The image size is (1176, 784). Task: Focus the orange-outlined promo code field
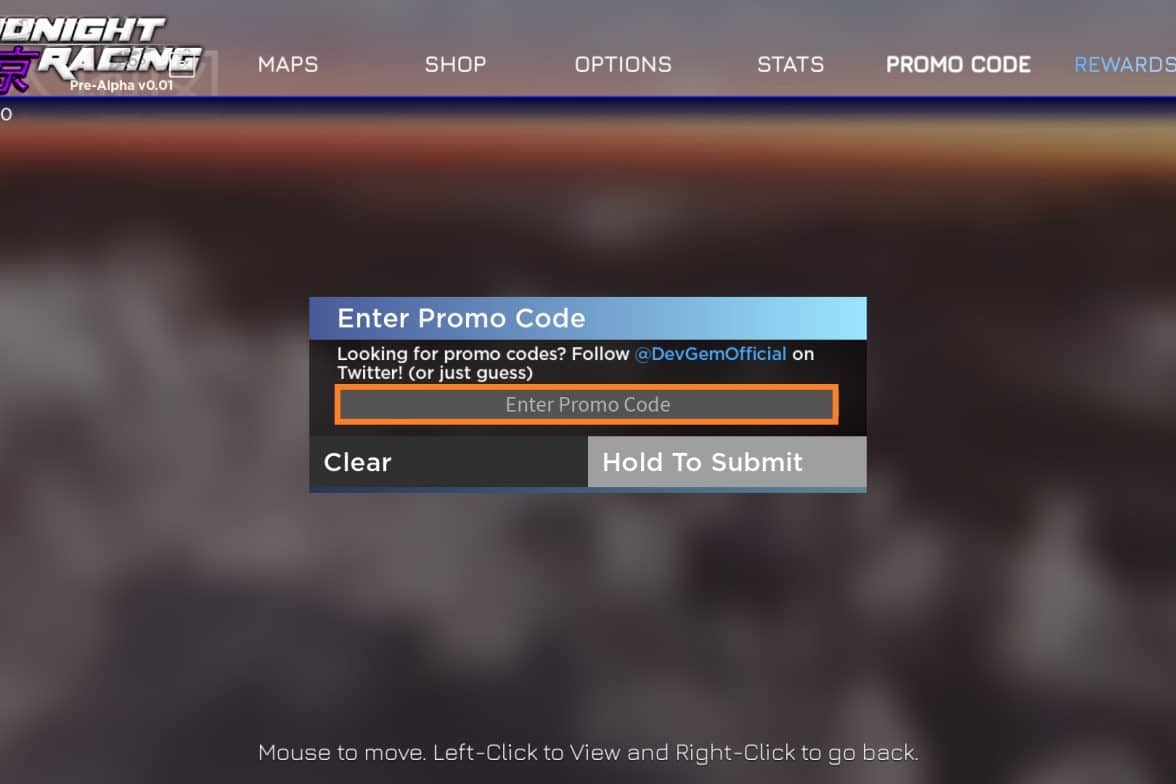(x=586, y=404)
